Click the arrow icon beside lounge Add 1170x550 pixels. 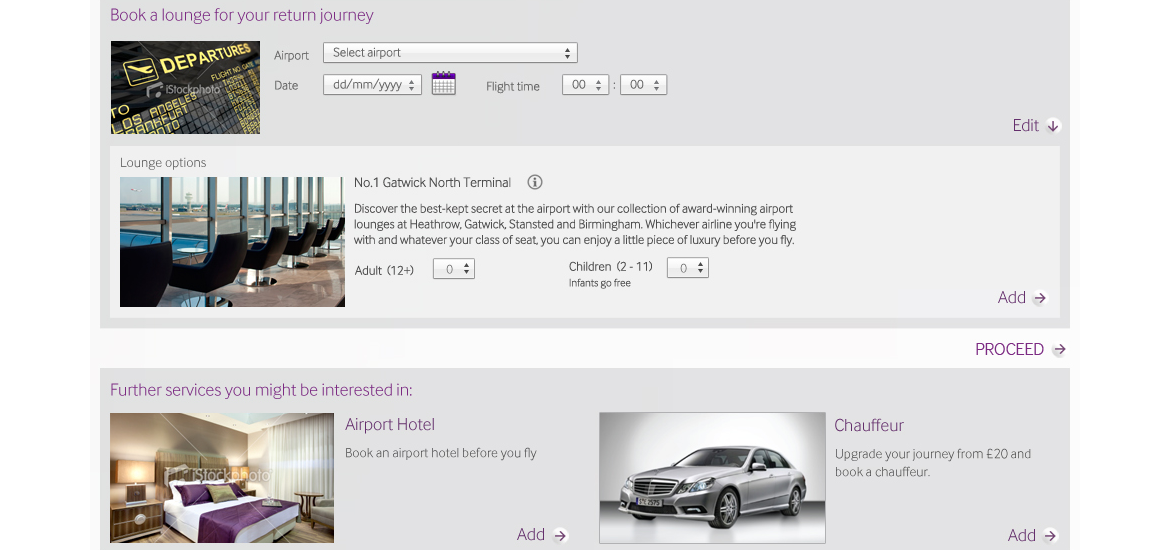pos(1040,298)
